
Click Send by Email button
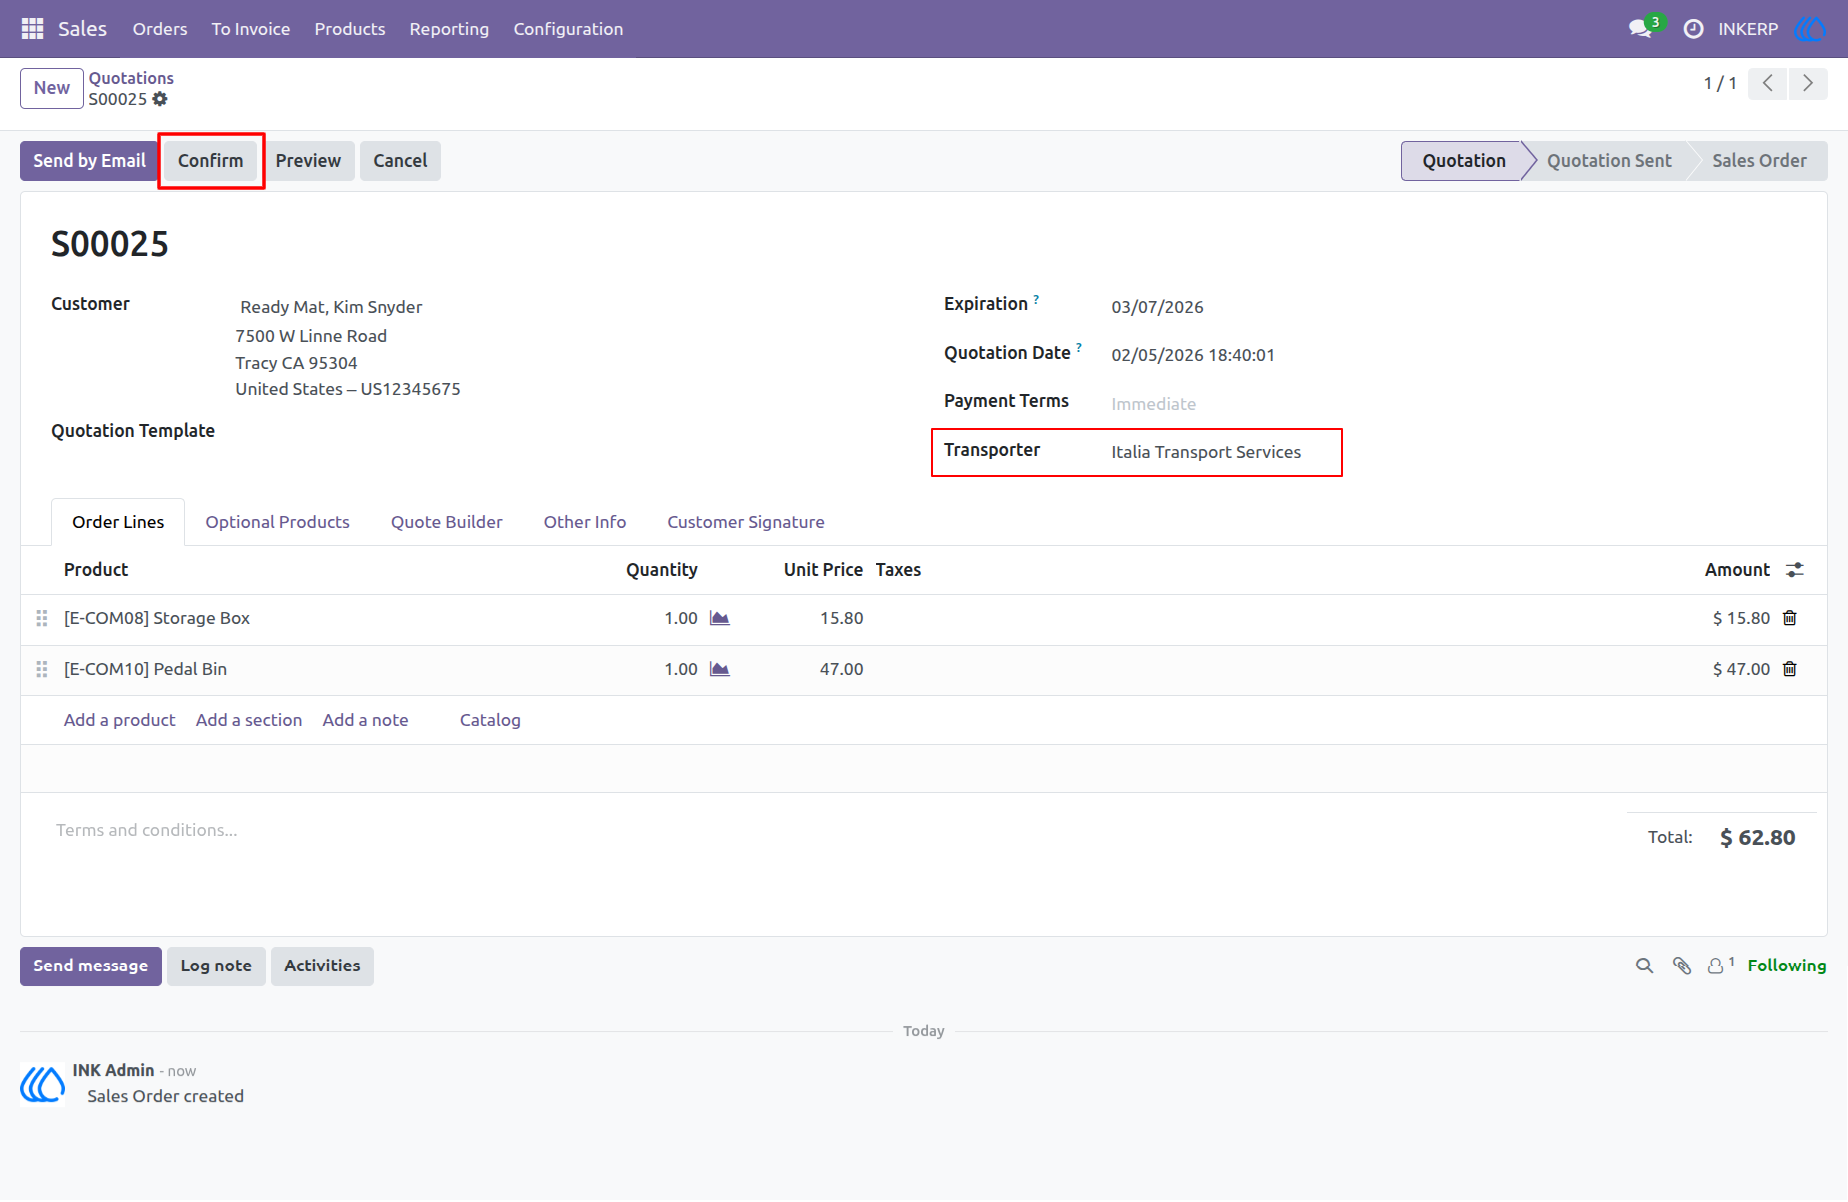(89, 161)
